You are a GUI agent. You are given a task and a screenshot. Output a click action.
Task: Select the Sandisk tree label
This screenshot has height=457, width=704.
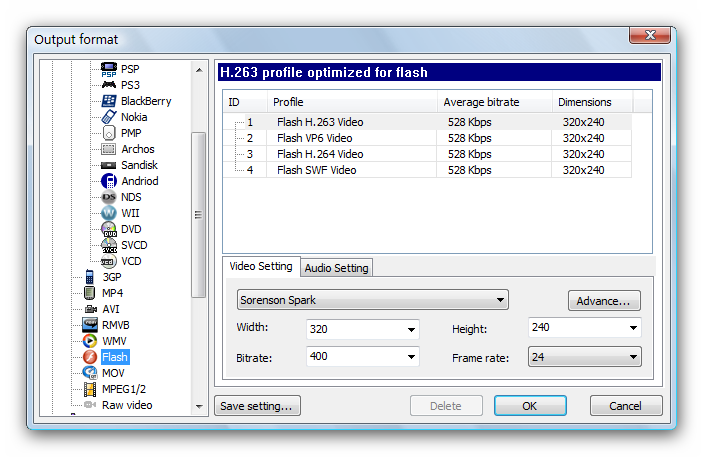pos(139,165)
